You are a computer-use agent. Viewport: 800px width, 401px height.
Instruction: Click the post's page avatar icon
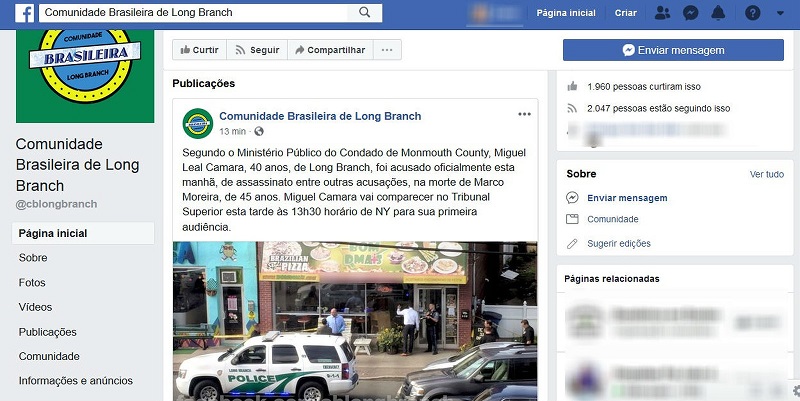(x=198, y=123)
